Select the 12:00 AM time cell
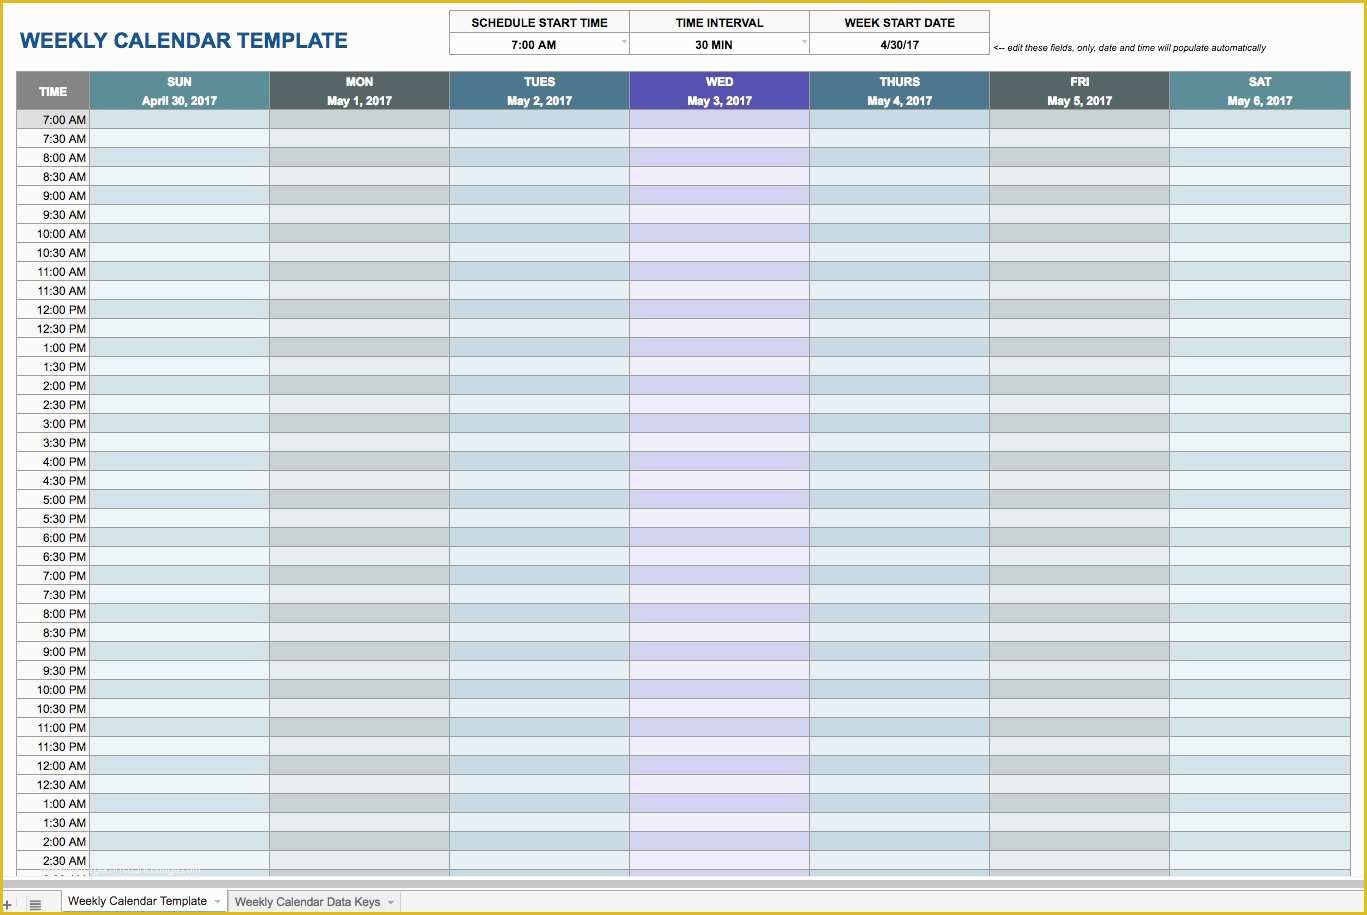Image resolution: width=1367 pixels, height=915 pixels. [53, 766]
